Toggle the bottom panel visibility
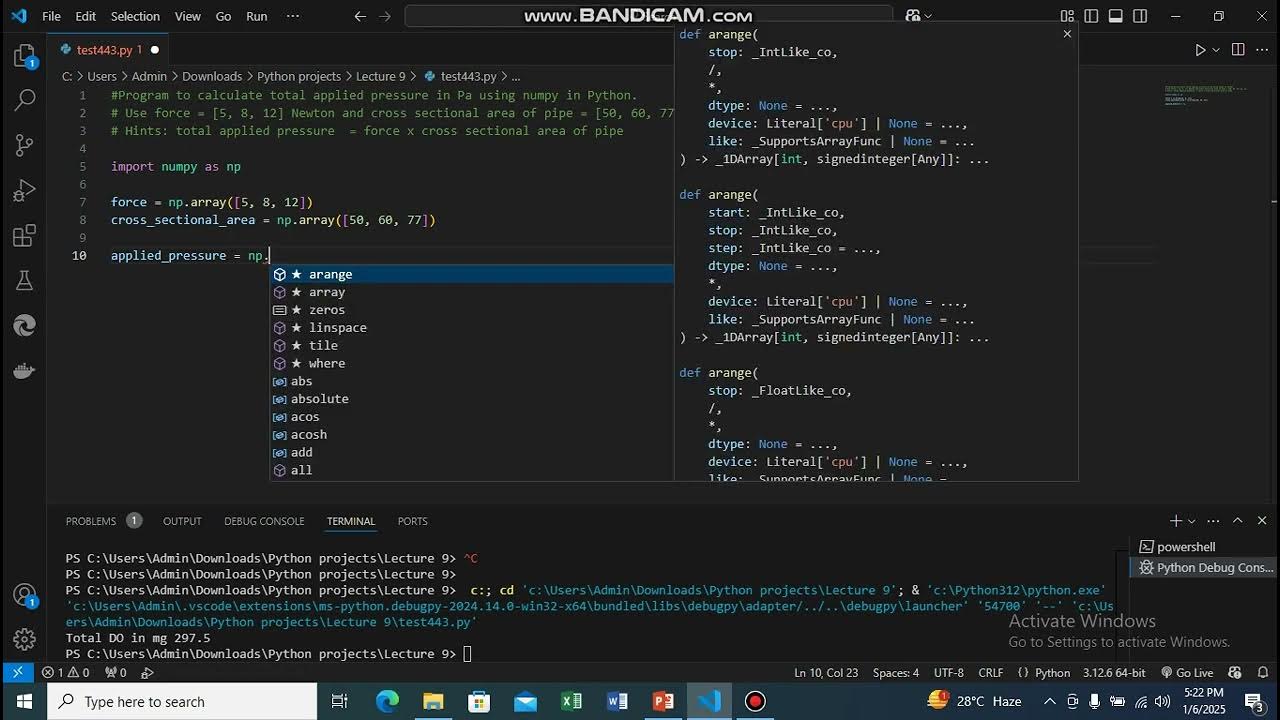This screenshot has height=720, width=1280. pos(1116,16)
